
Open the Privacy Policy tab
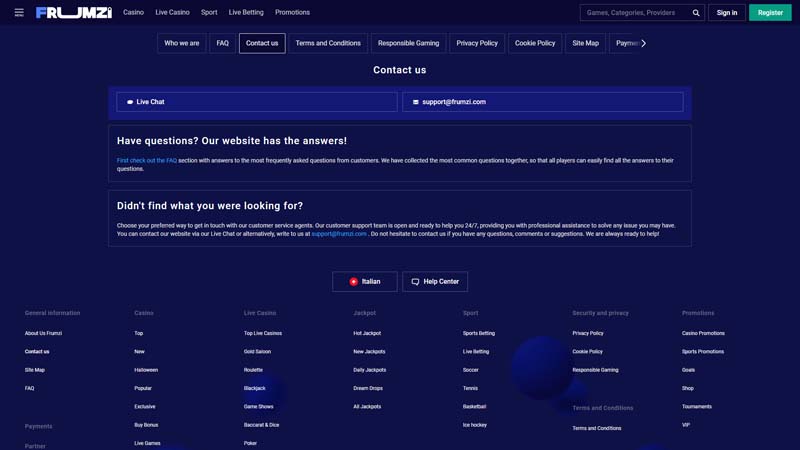point(477,43)
